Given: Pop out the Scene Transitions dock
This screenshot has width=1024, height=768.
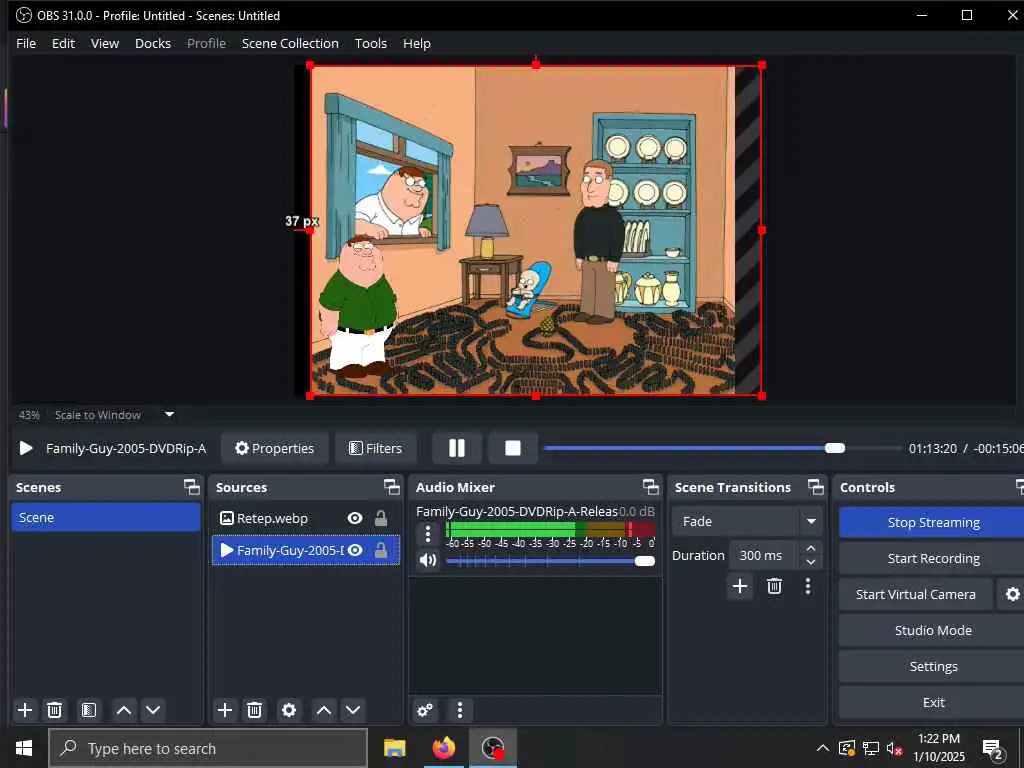Looking at the screenshot, I should [816, 487].
